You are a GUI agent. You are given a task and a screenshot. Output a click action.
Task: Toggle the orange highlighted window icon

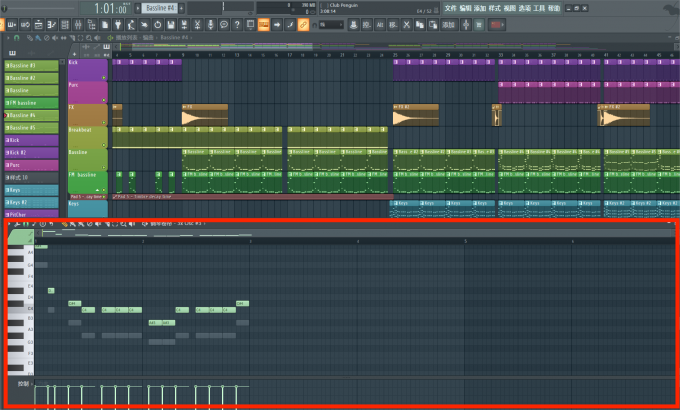[264, 25]
